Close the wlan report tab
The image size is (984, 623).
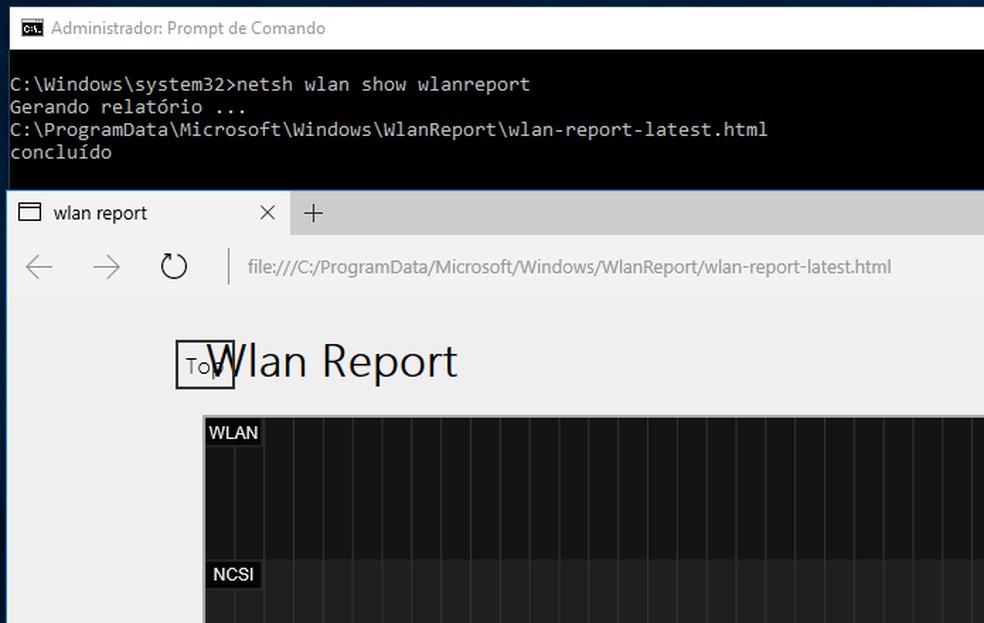point(267,213)
